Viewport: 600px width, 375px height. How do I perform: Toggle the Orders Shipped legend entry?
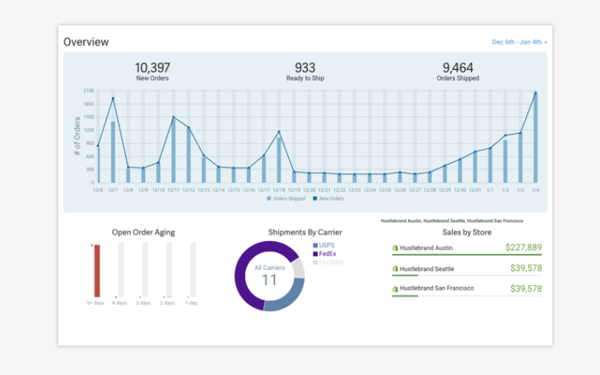click(286, 199)
